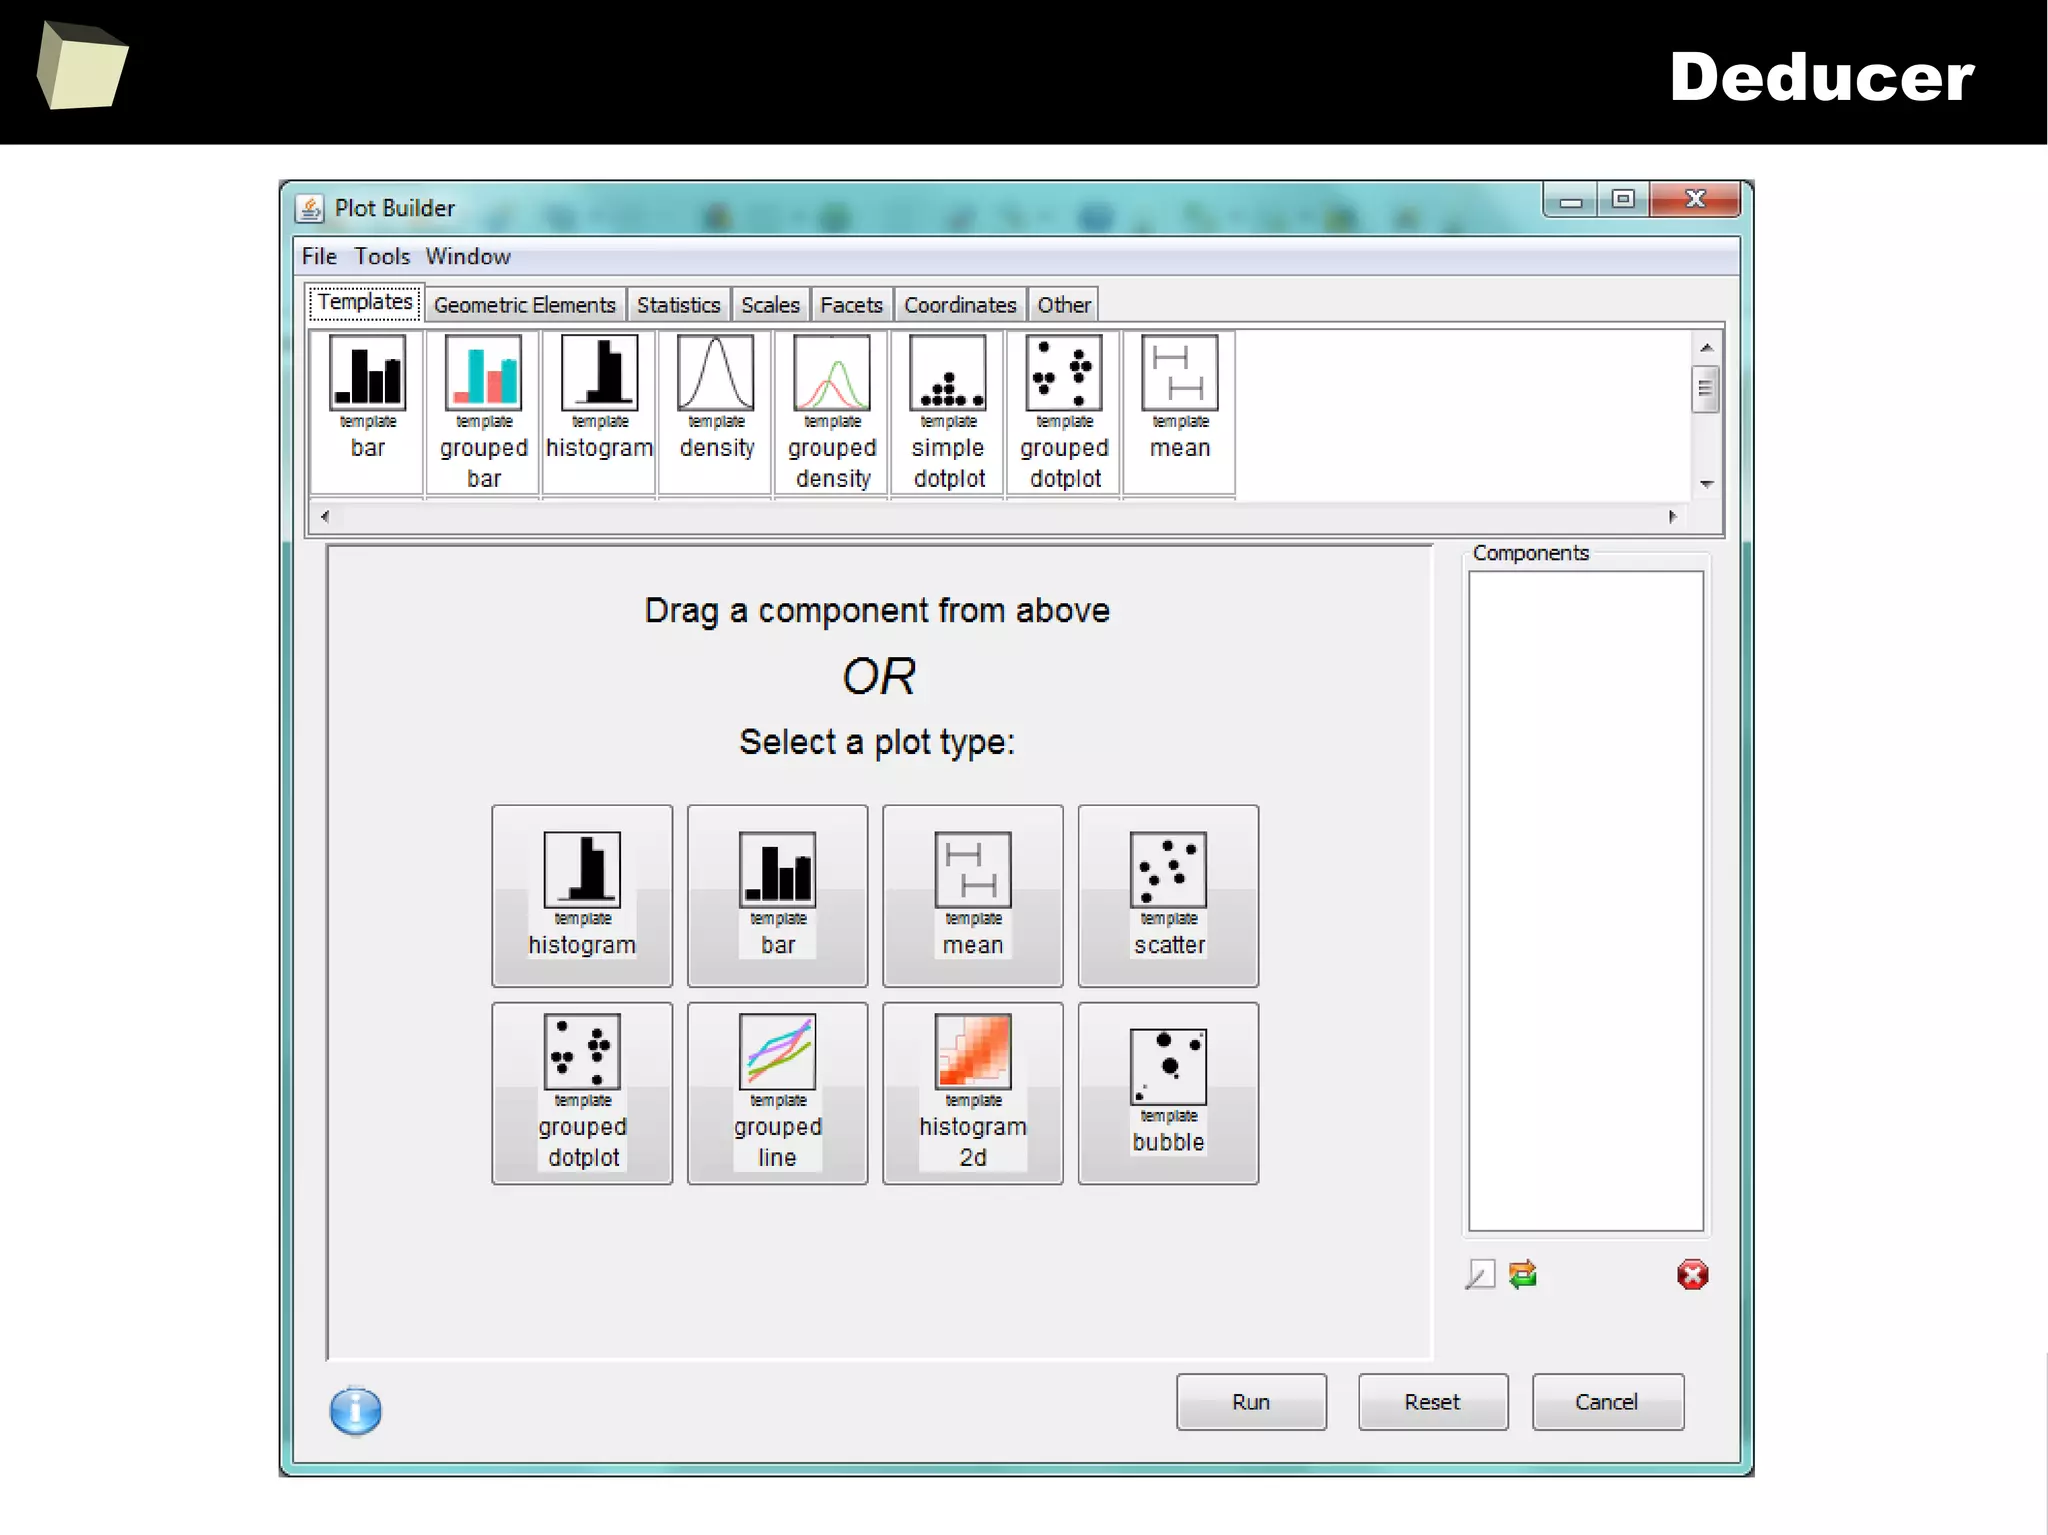
Task: Pick the mean template in top strip
Action: pyautogui.click(x=1180, y=411)
